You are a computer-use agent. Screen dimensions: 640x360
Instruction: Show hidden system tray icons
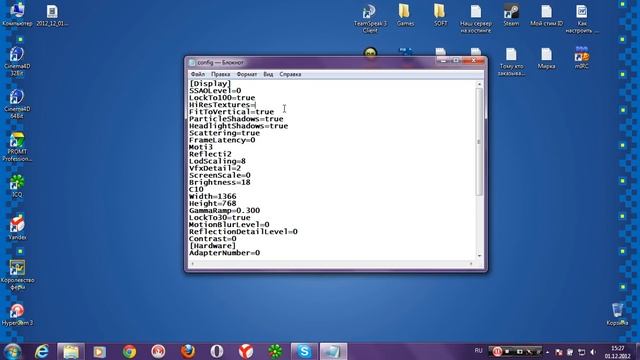pos(547,352)
